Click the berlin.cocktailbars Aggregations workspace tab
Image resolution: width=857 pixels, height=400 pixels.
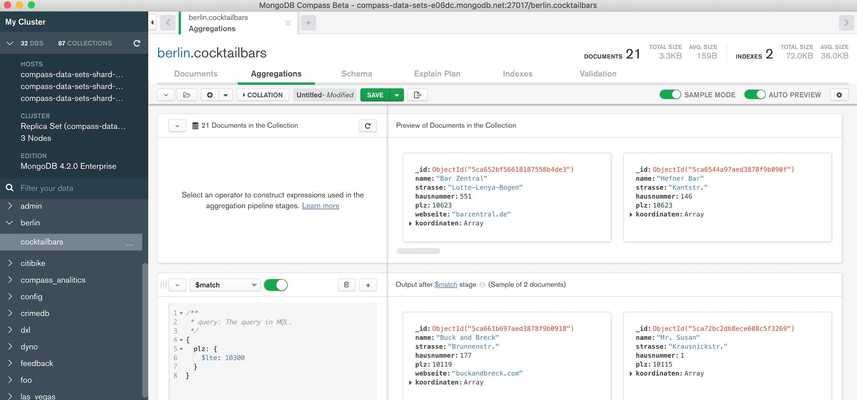point(238,23)
